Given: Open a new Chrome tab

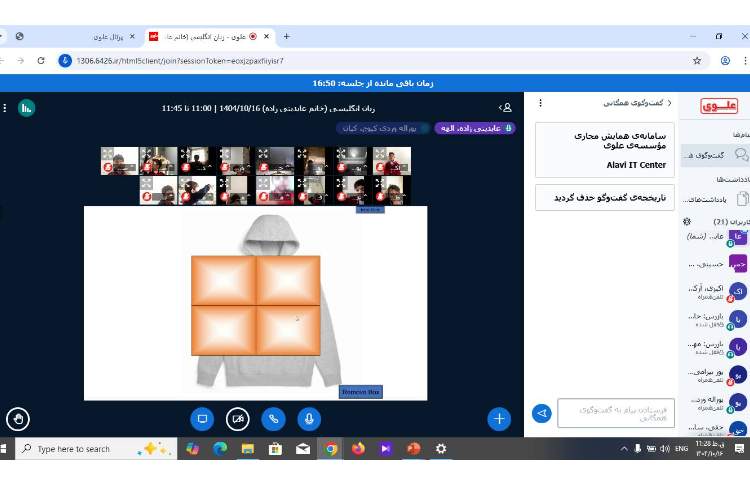Looking at the screenshot, I should click(x=287, y=36).
